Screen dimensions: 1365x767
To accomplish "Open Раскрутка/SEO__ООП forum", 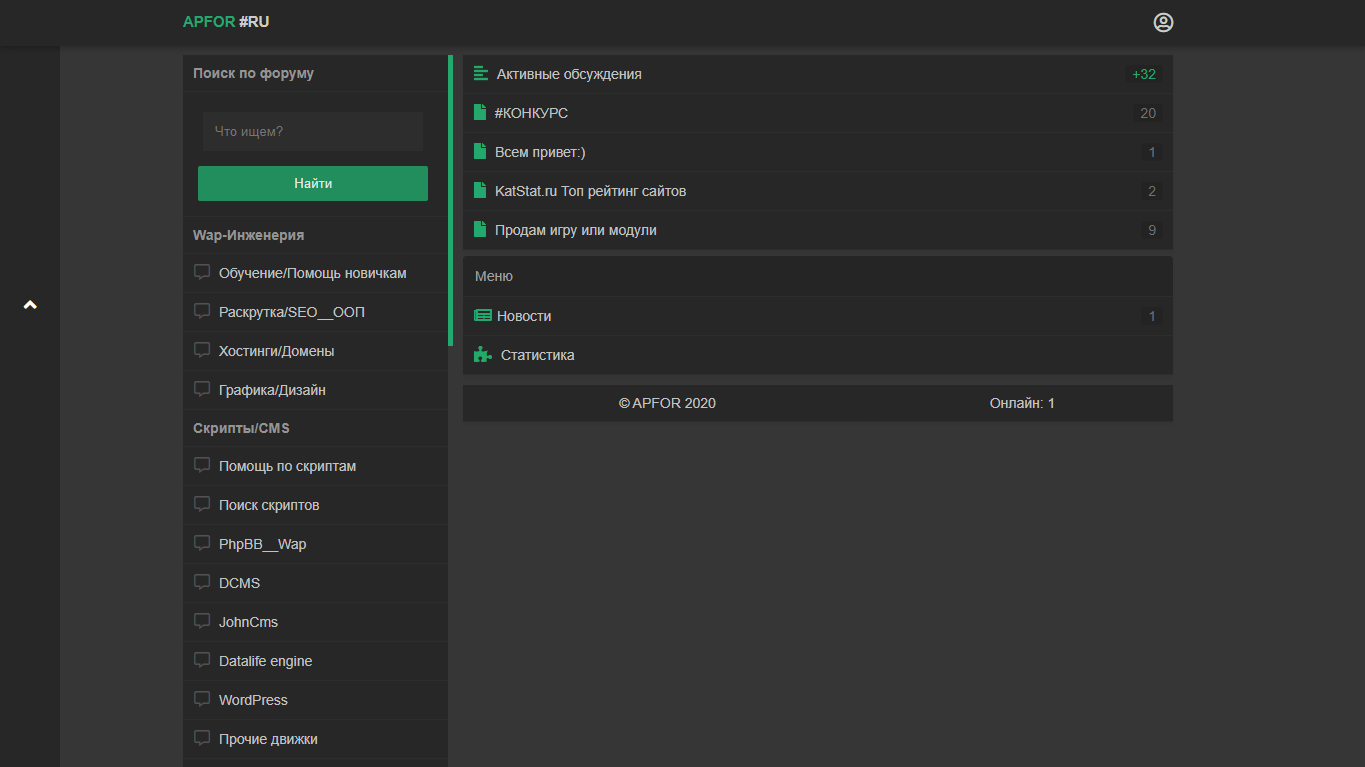I will [x=315, y=312].
